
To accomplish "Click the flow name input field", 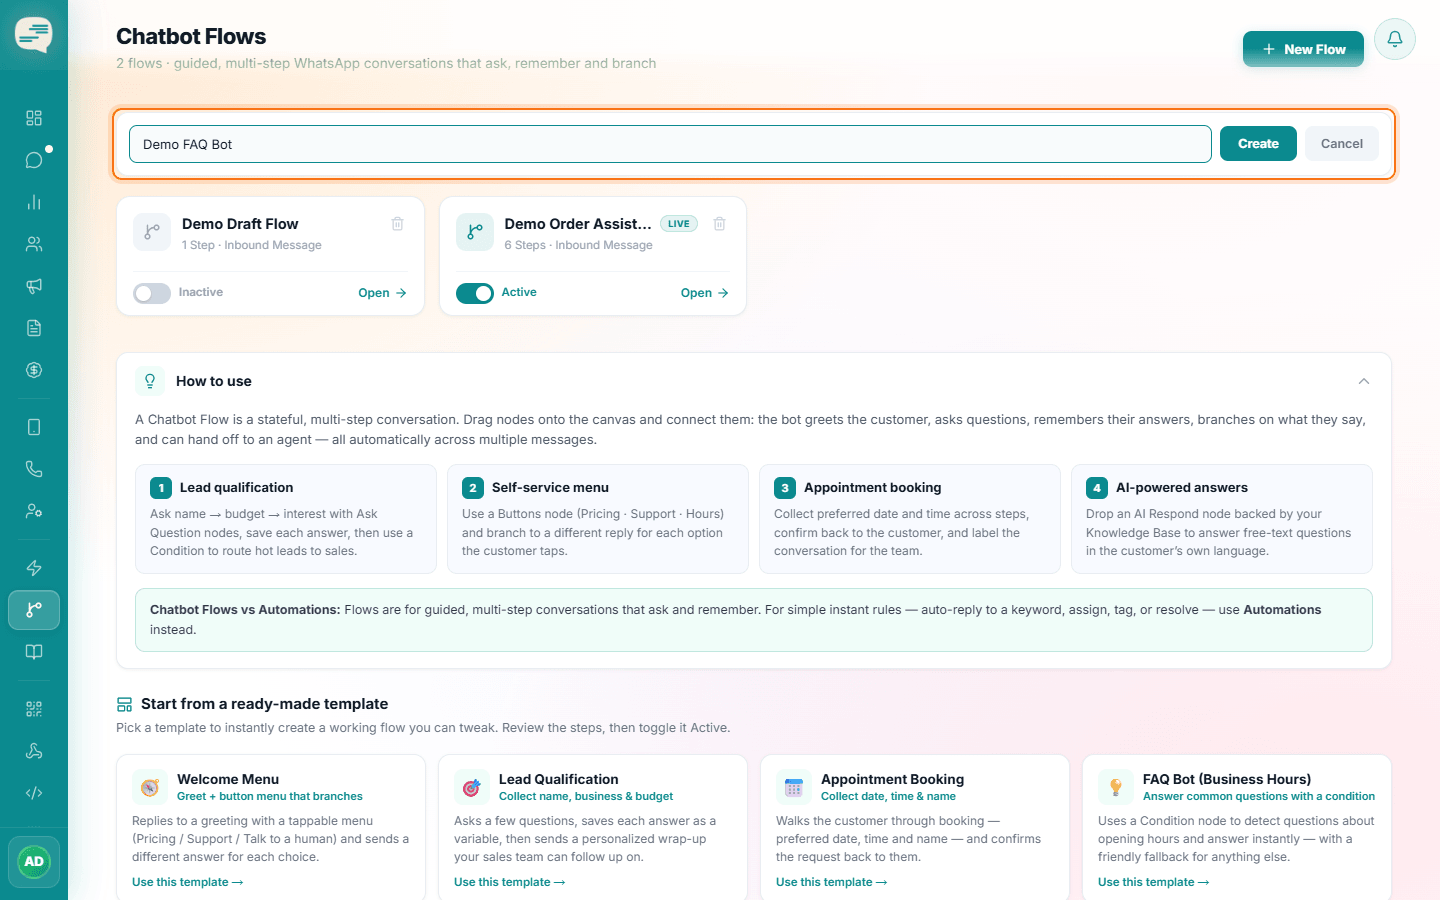I will [x=670, y=144].
